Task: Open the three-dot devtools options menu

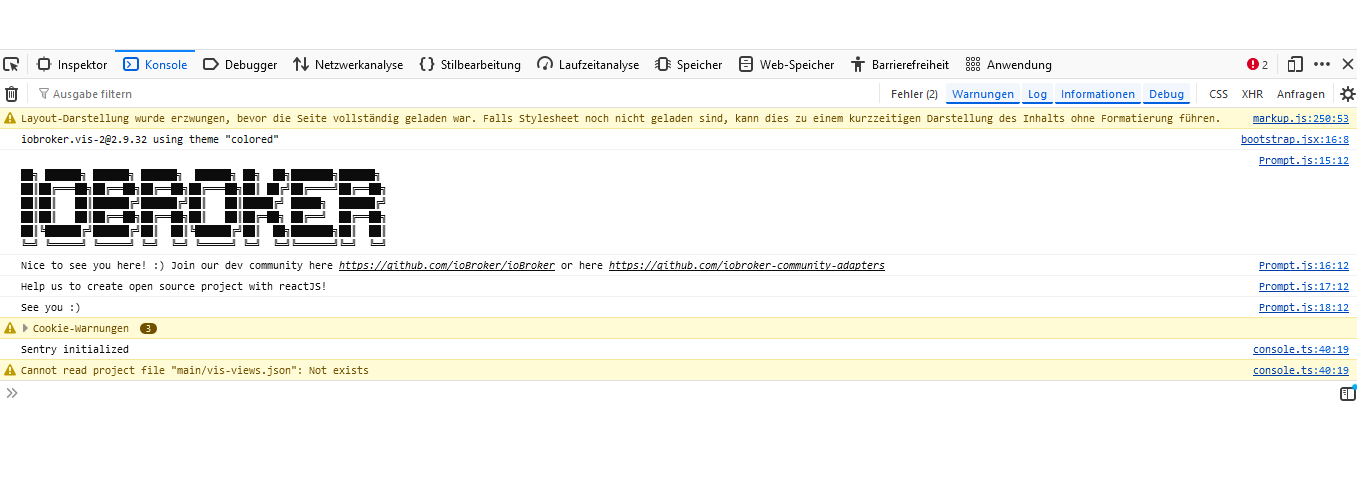Action: (x=1322, y=65)
